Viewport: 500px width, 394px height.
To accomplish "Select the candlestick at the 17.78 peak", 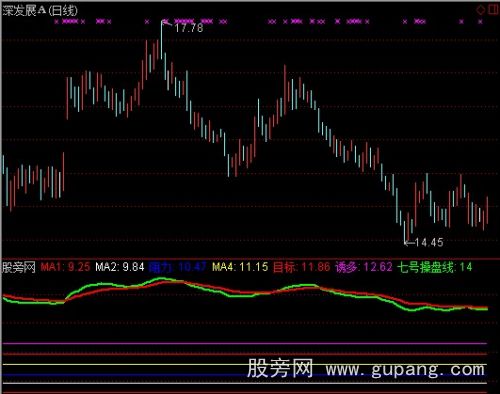I will point(162,40).
